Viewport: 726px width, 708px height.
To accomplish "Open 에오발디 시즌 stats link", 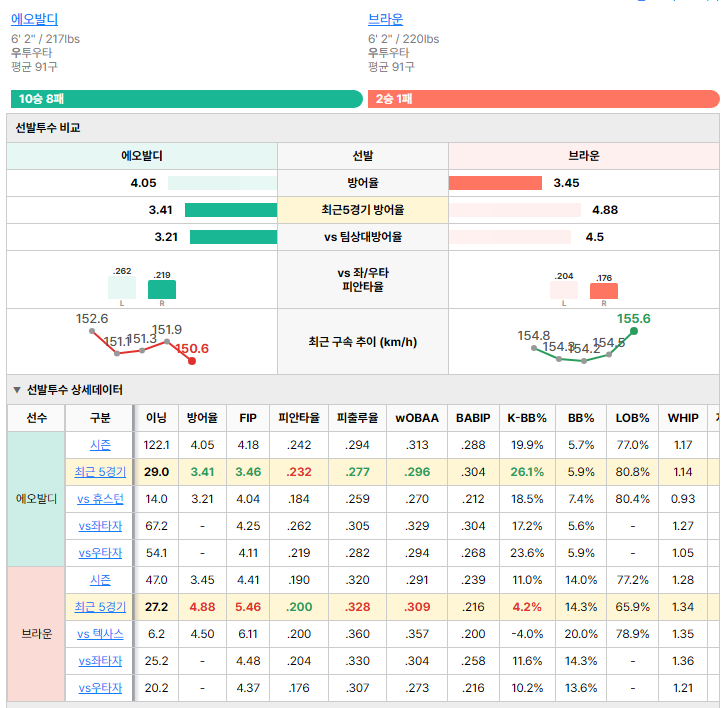I will (100, 445).
